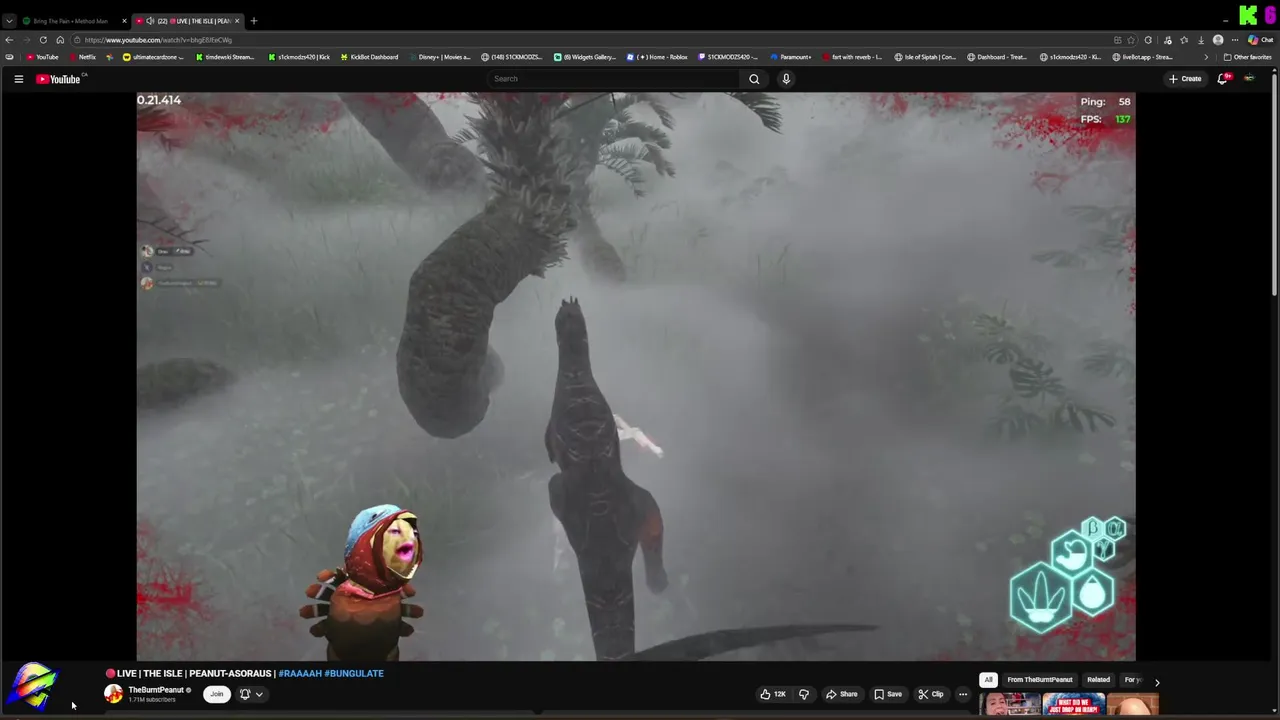Open the Isle of Siptah bookmark

point(927,57)
